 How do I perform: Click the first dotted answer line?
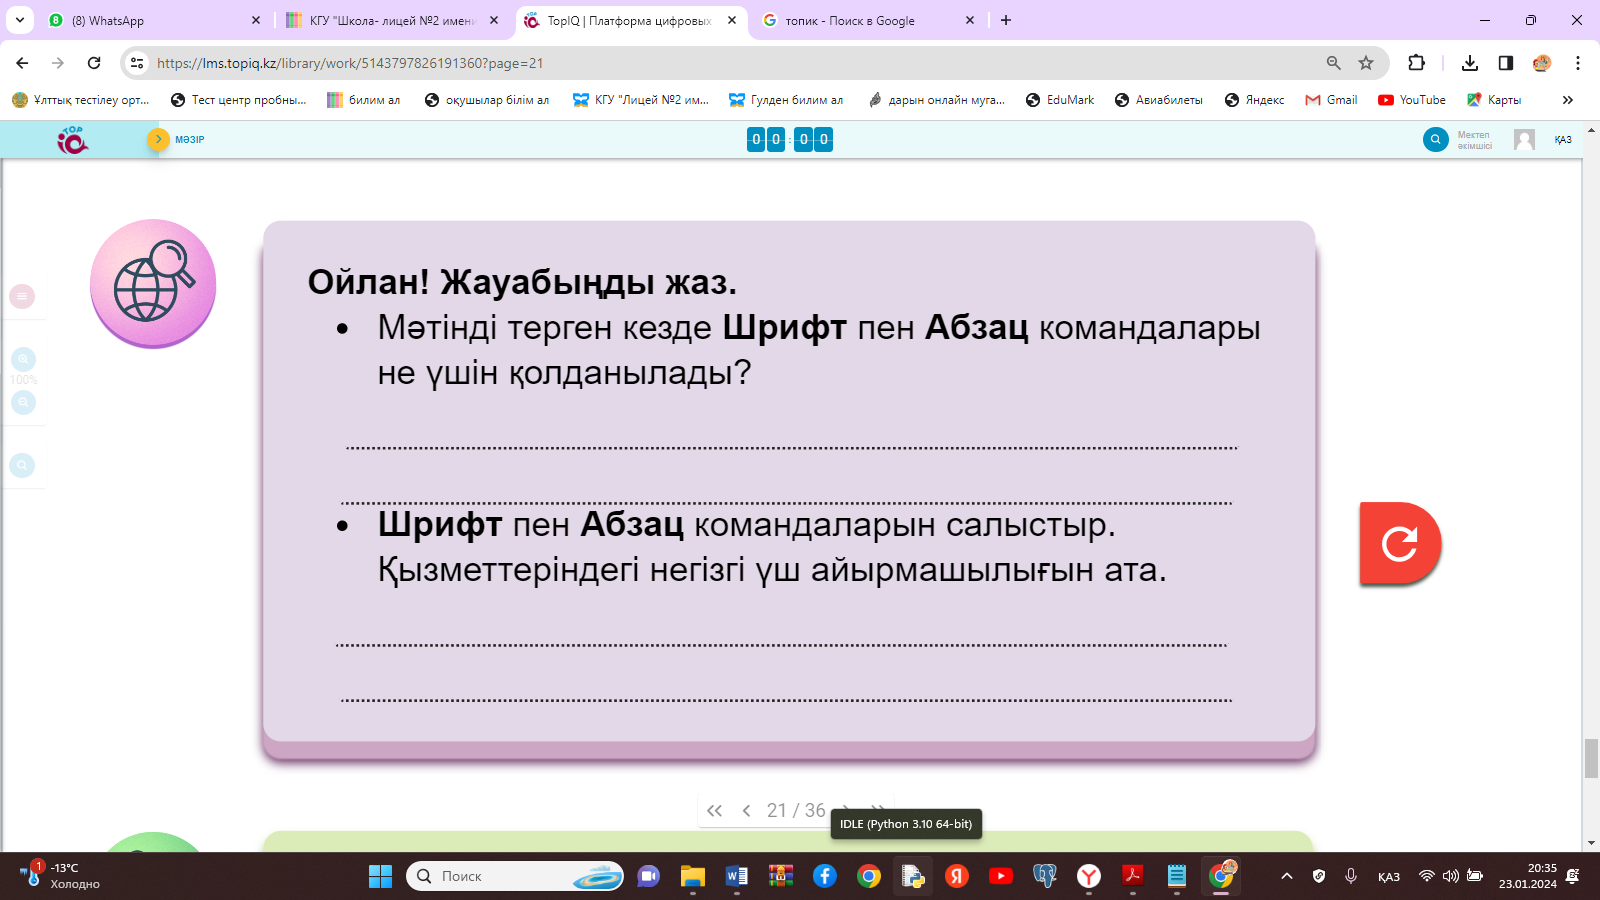tap(791, 448)
